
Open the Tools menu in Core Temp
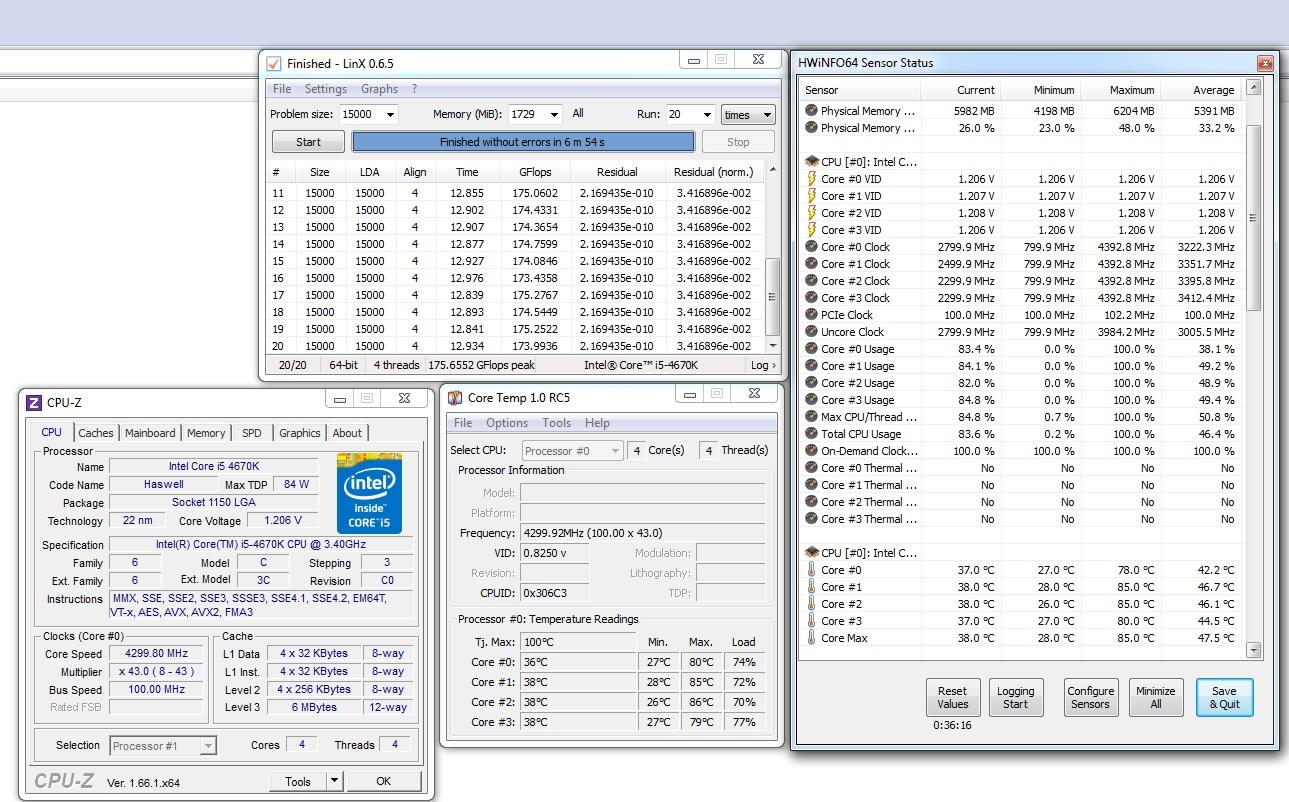click(x=556, y=423)
